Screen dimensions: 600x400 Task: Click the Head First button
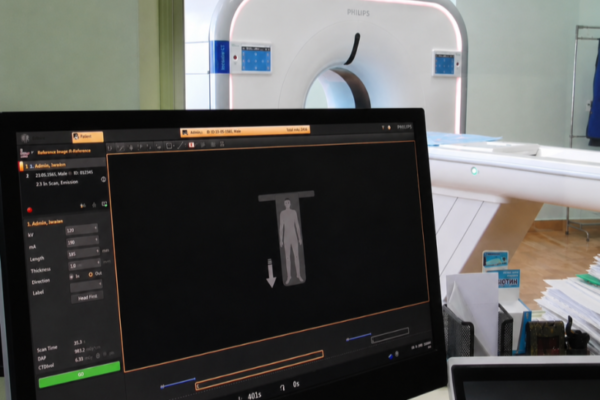tap(87, 297)
